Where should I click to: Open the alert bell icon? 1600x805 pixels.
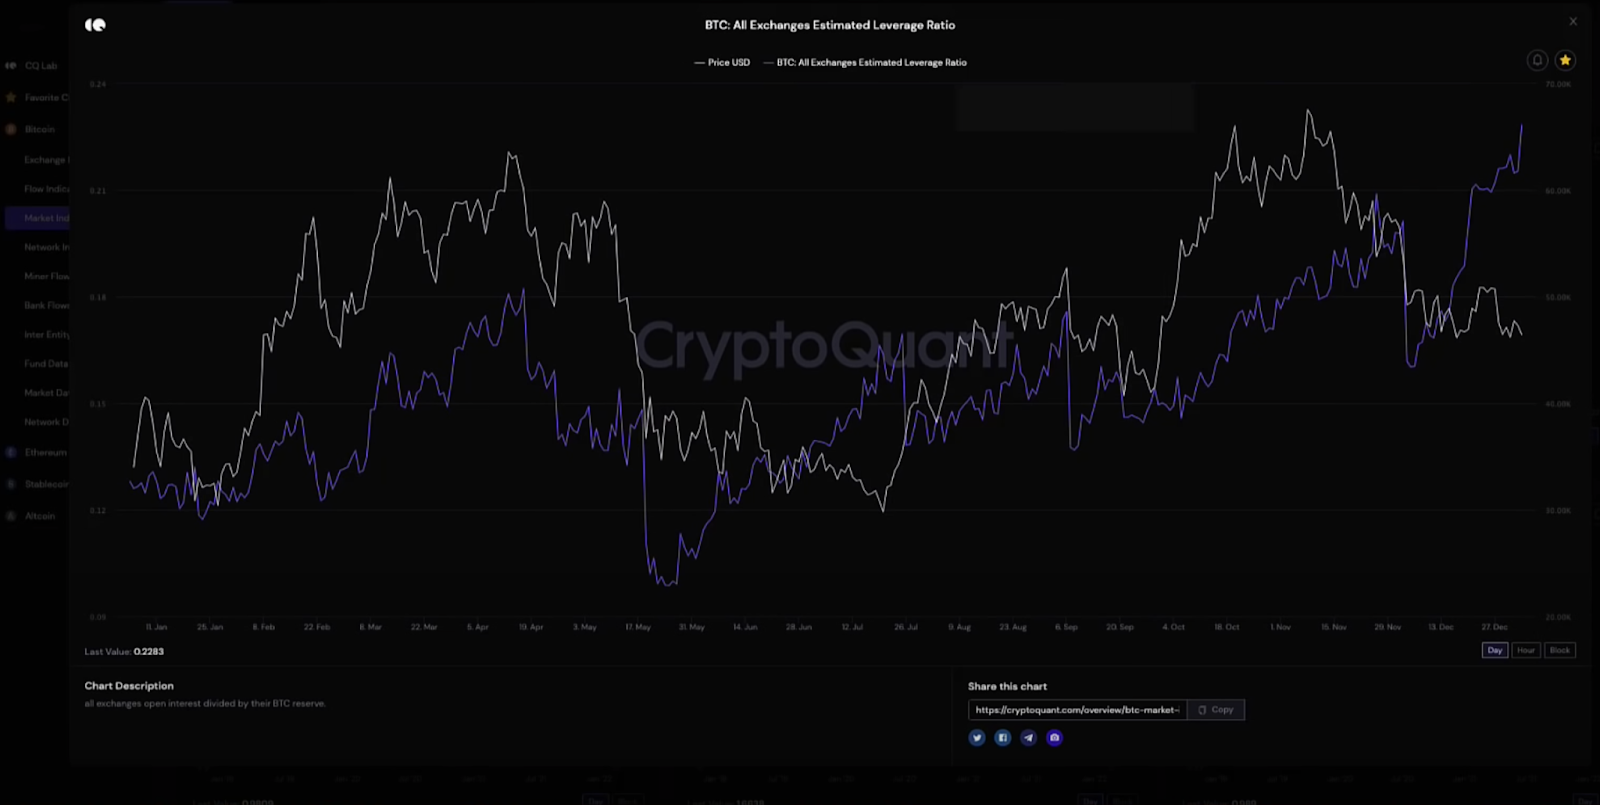coord(1537,60)
